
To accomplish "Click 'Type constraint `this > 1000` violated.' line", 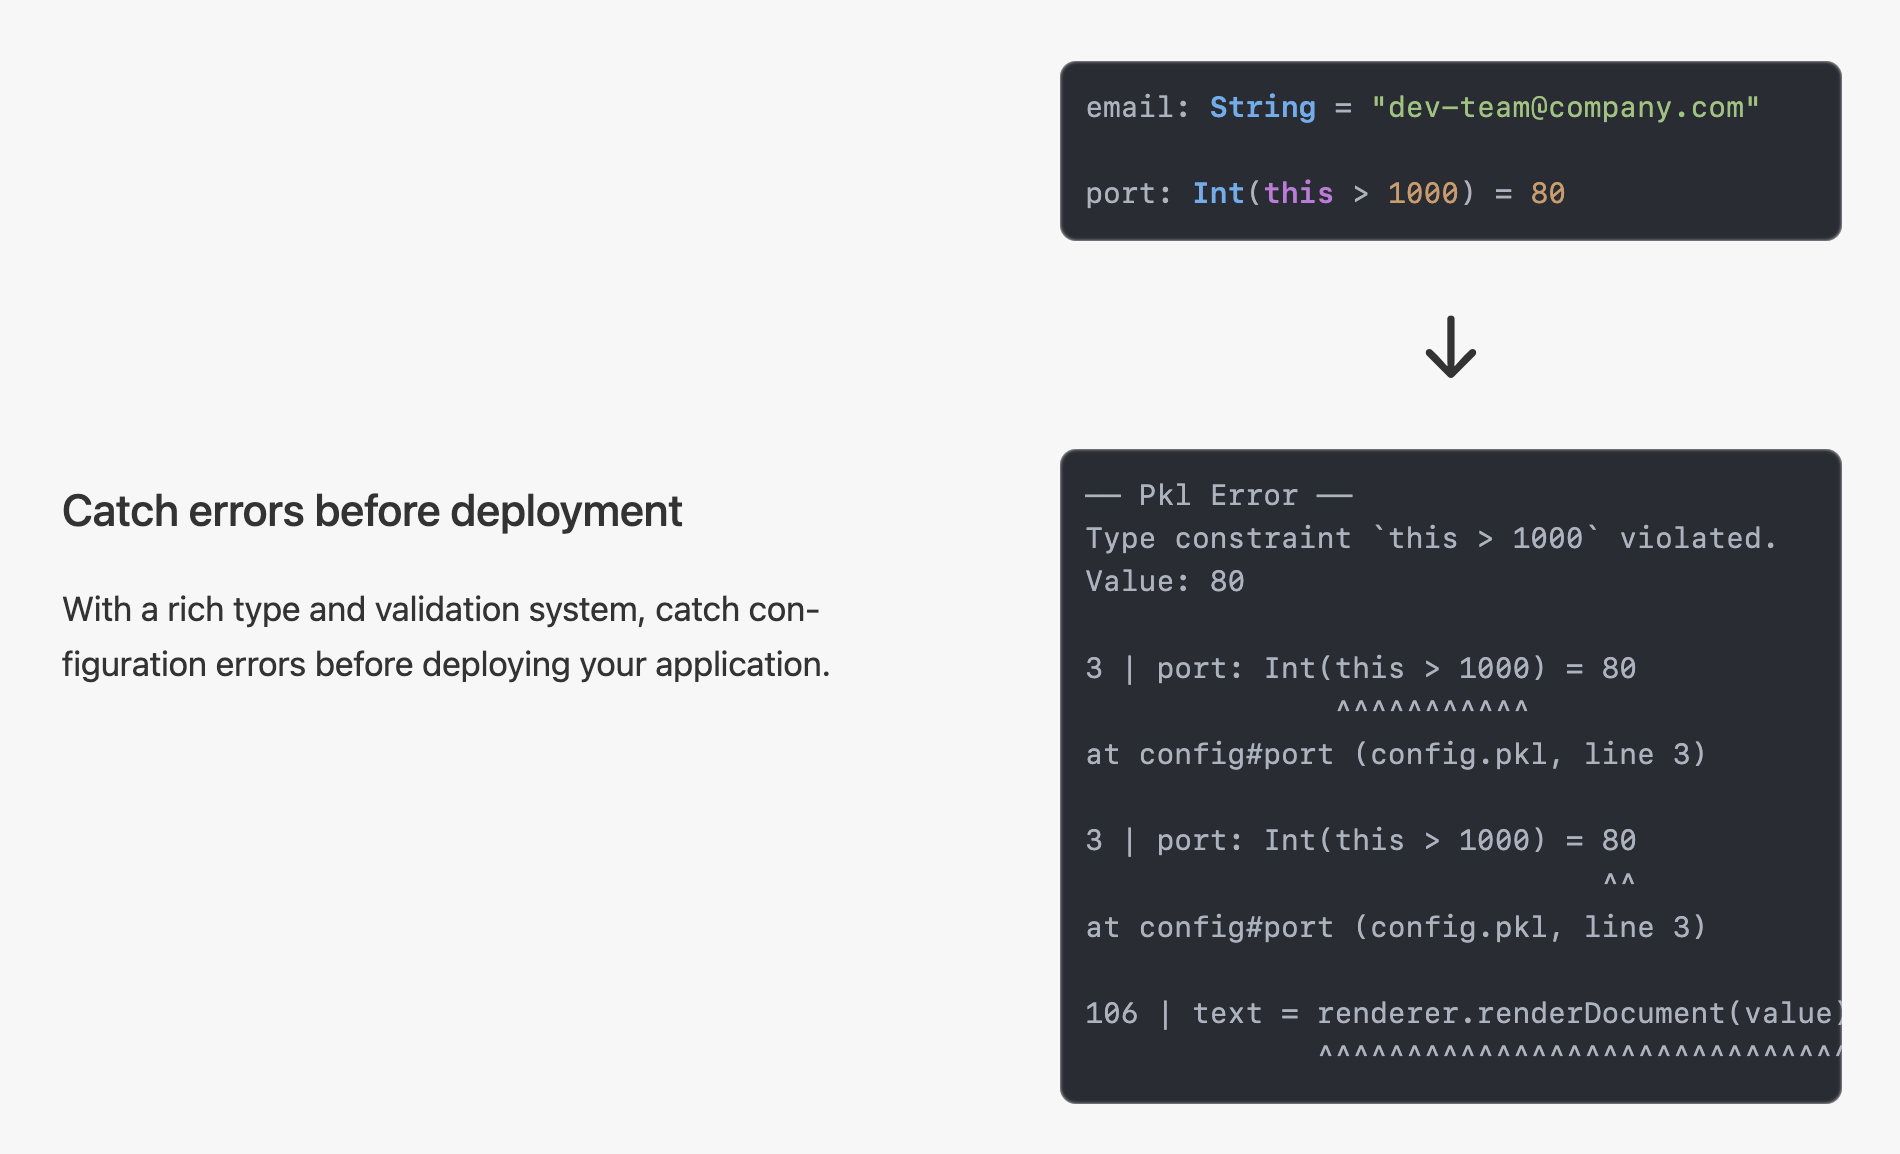I will pos(1431,538).
